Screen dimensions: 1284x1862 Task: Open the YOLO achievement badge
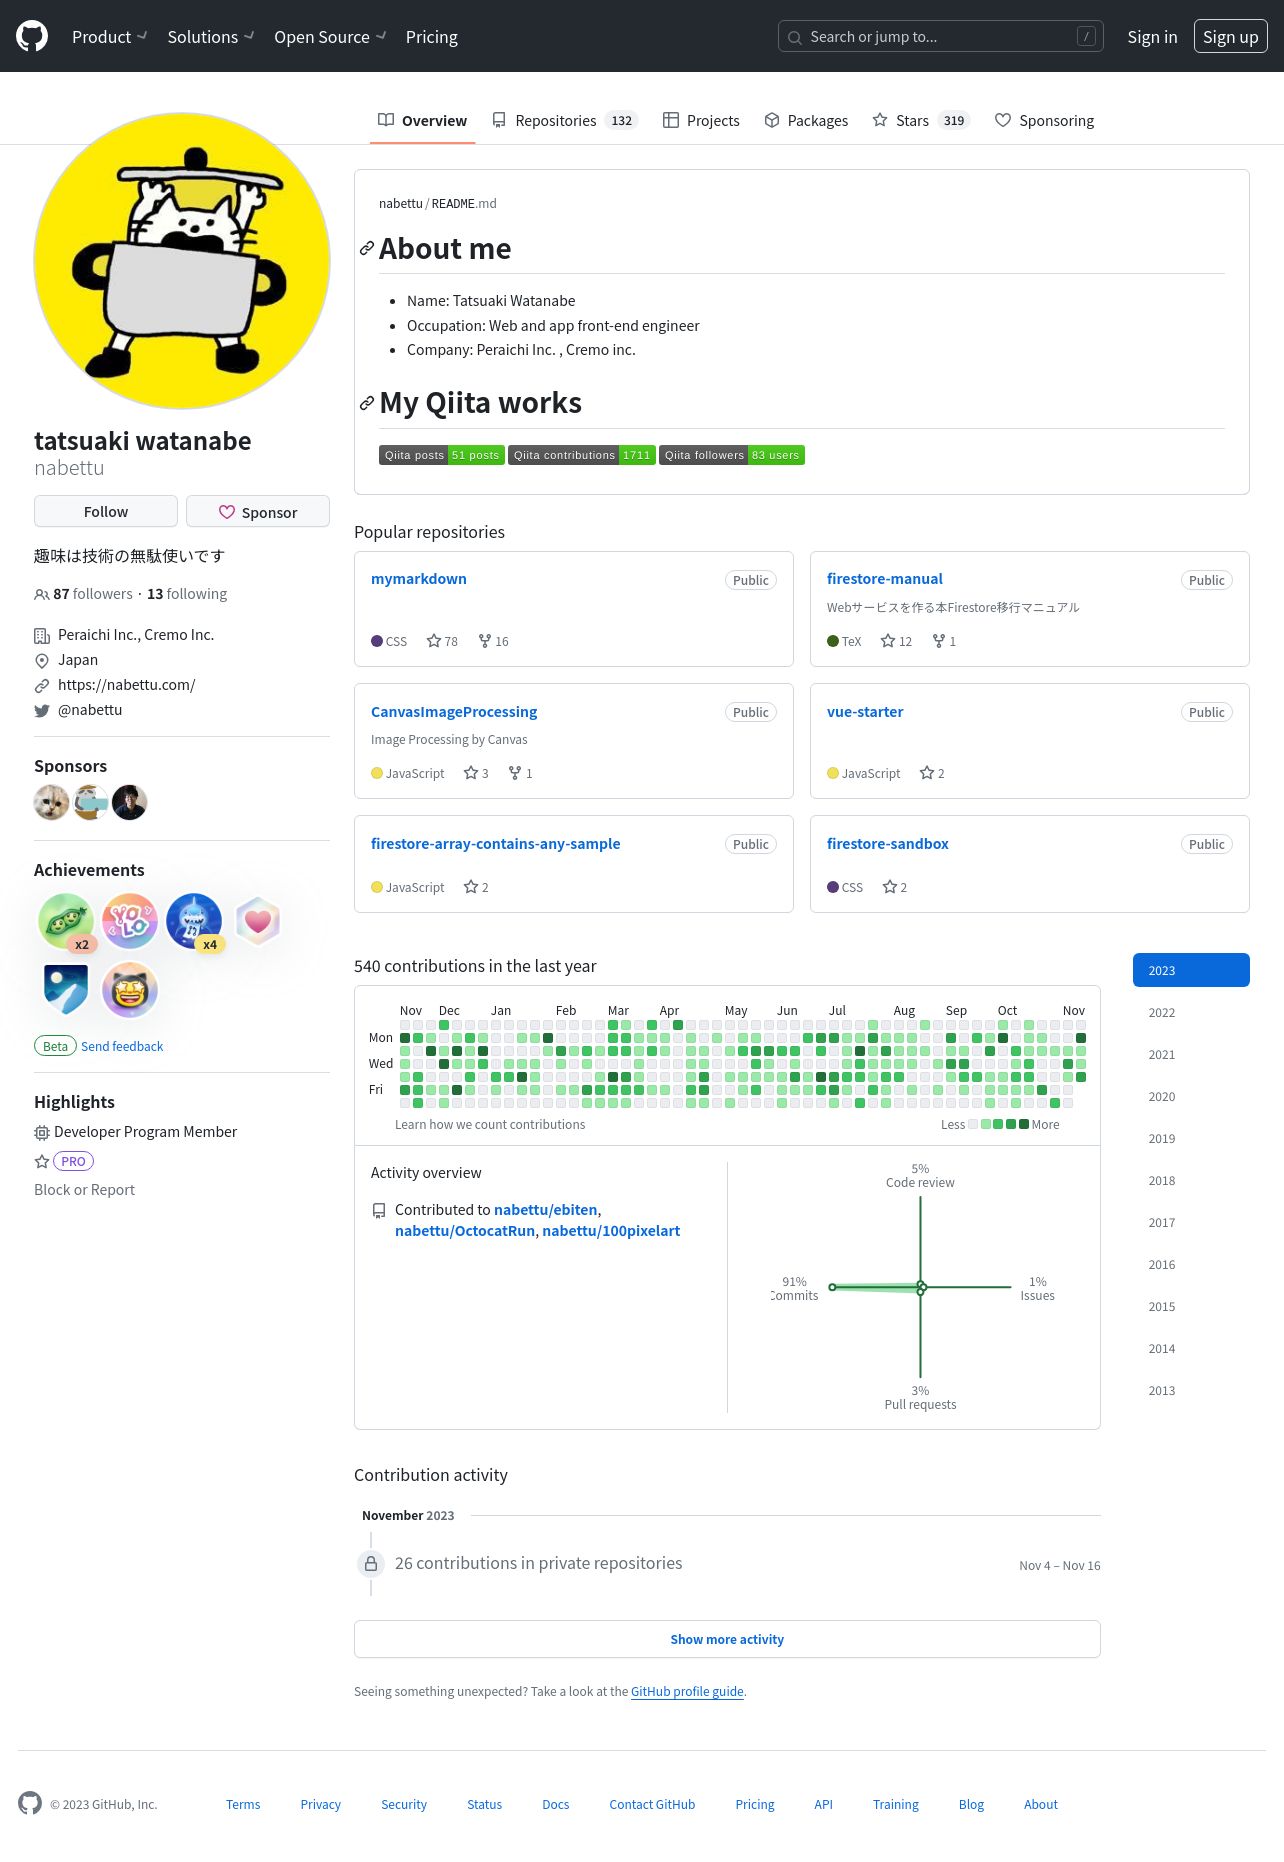coord(130,921)
